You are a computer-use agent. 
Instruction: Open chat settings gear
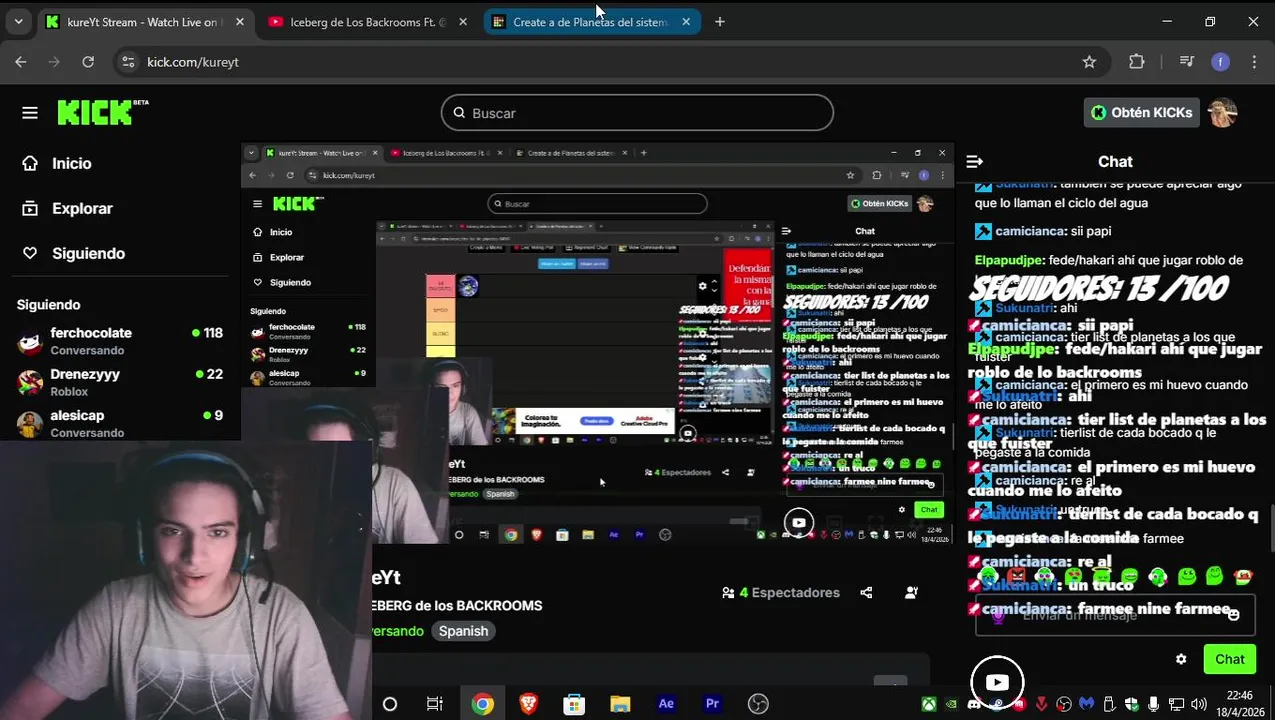(x=1181, y=659)
